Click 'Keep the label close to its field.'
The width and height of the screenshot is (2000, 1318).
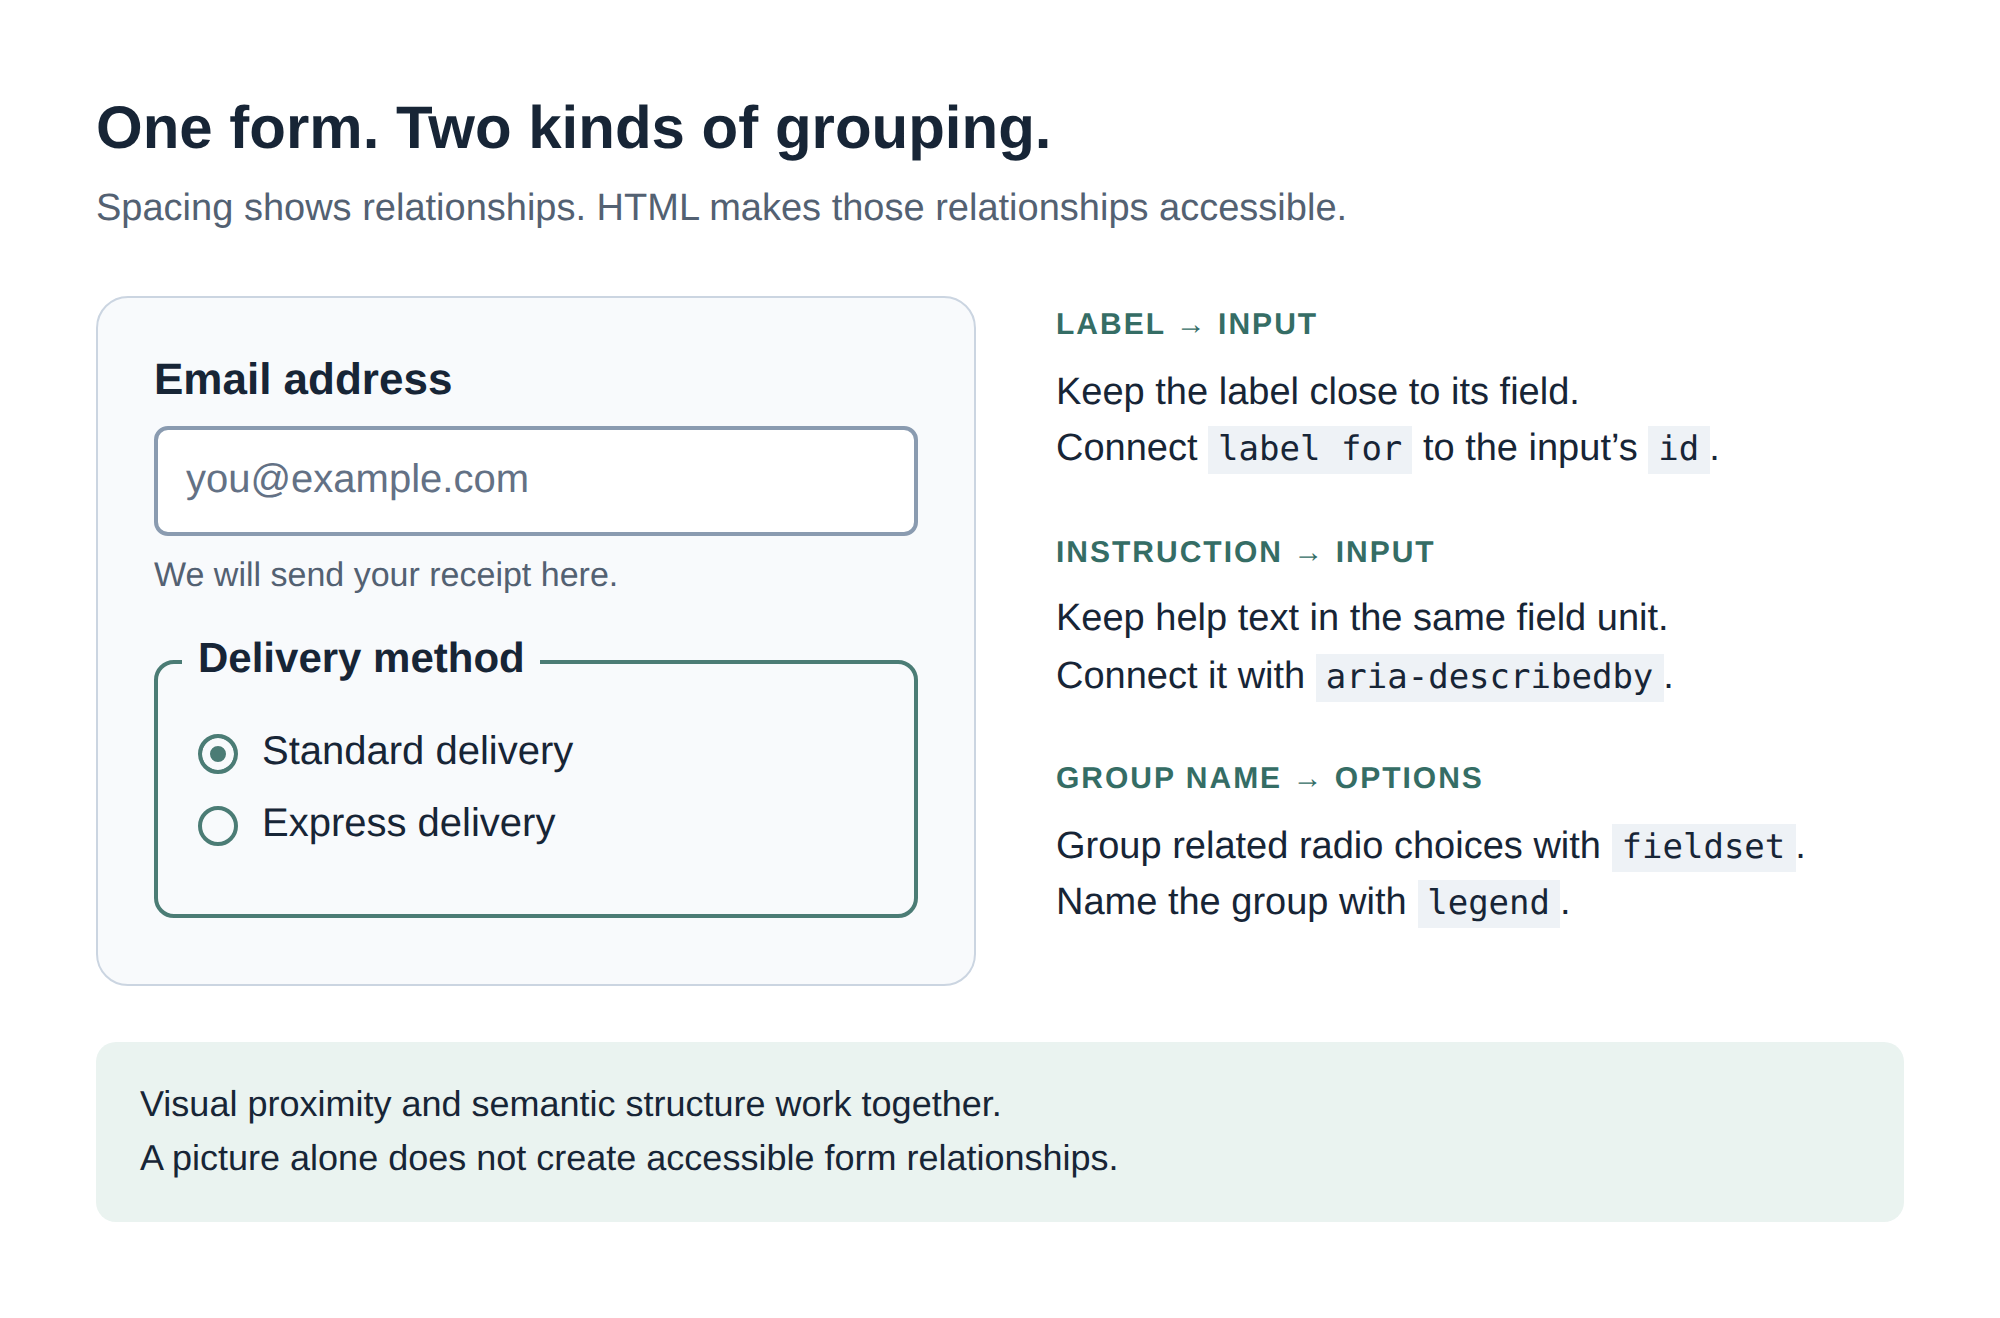[1318, 392]
